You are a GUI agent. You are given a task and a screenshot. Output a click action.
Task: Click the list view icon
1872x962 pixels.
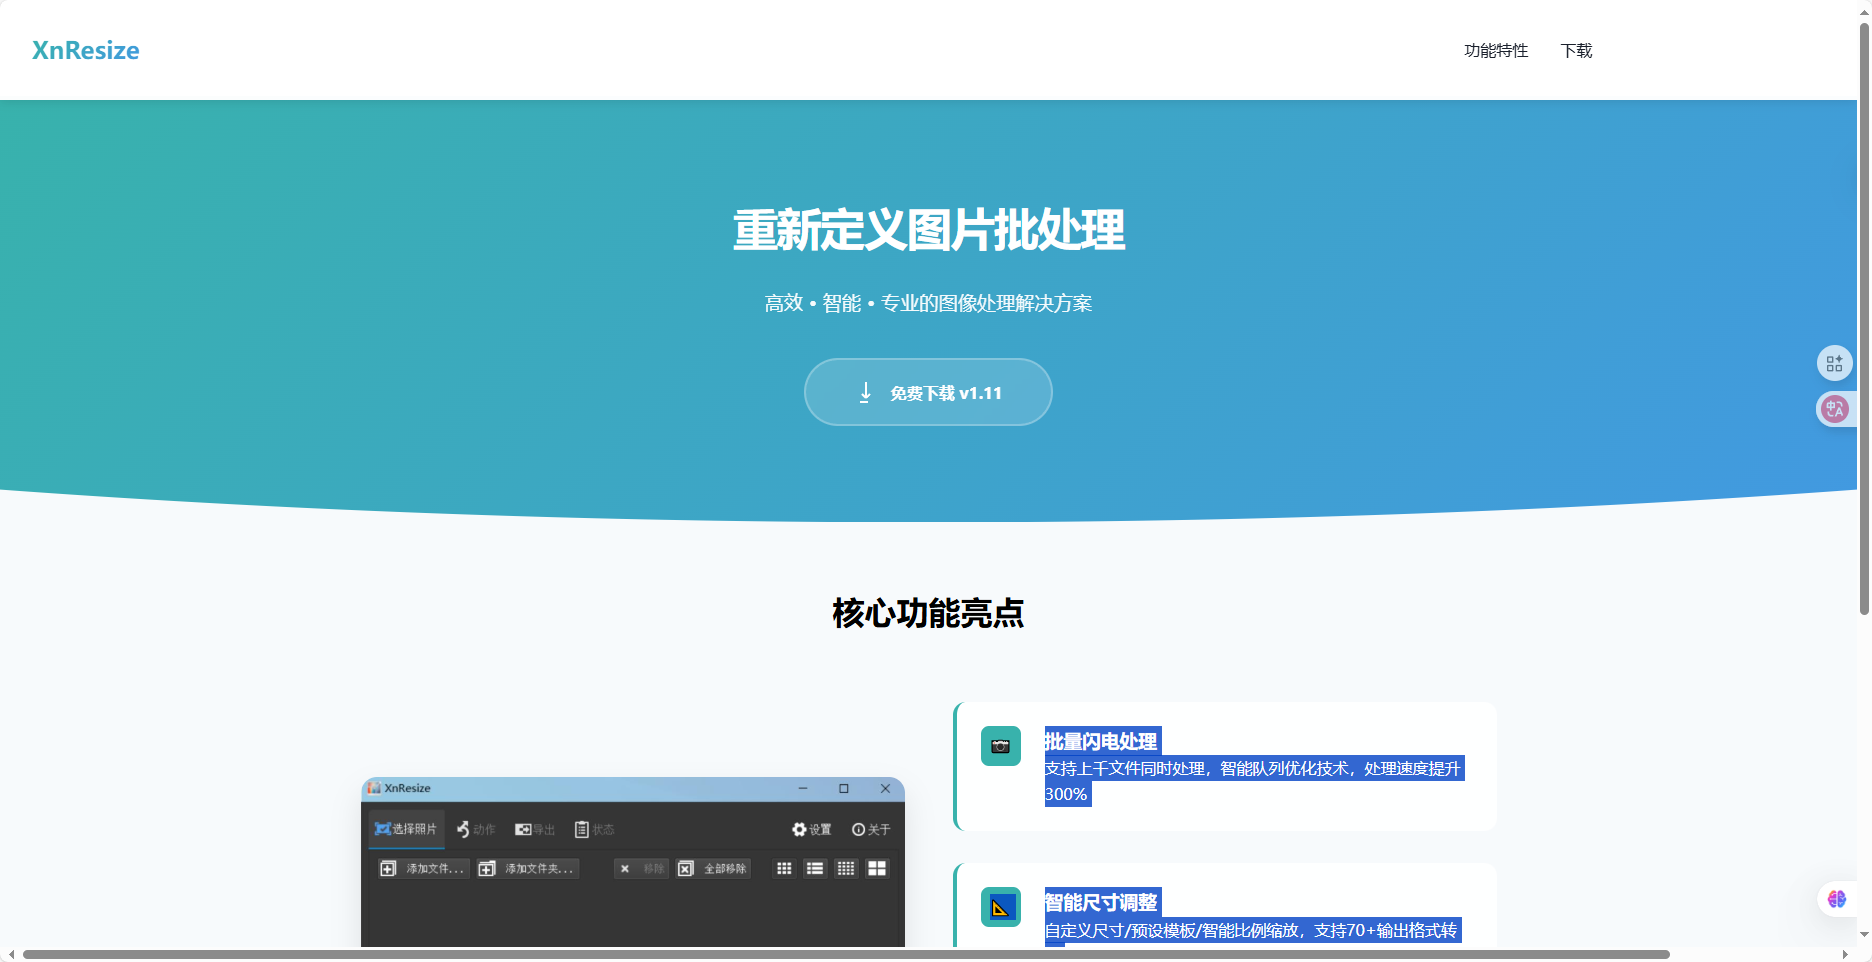pos(815,868)
